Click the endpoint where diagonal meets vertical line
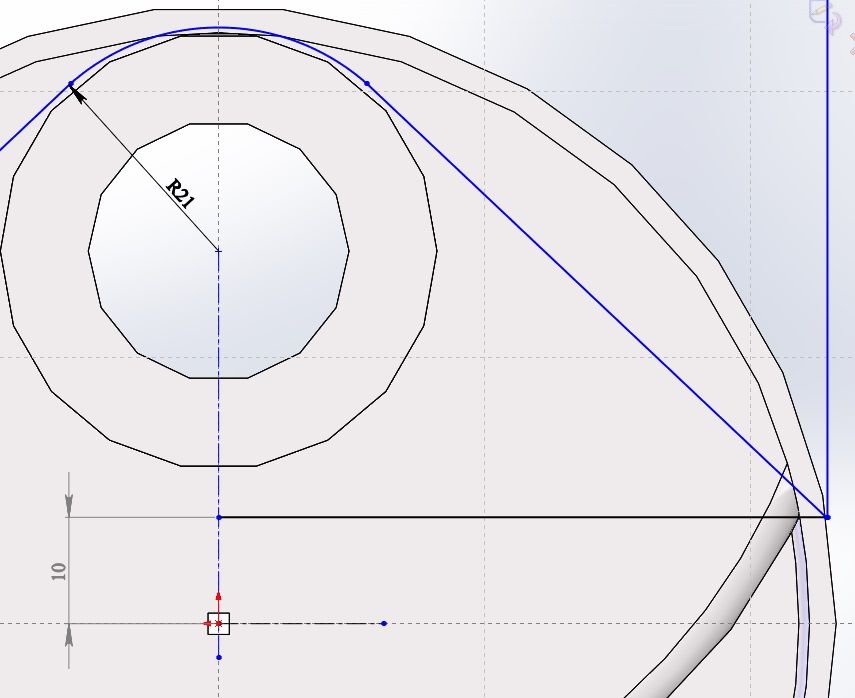855x698 pixels. [x=827, y=517]
